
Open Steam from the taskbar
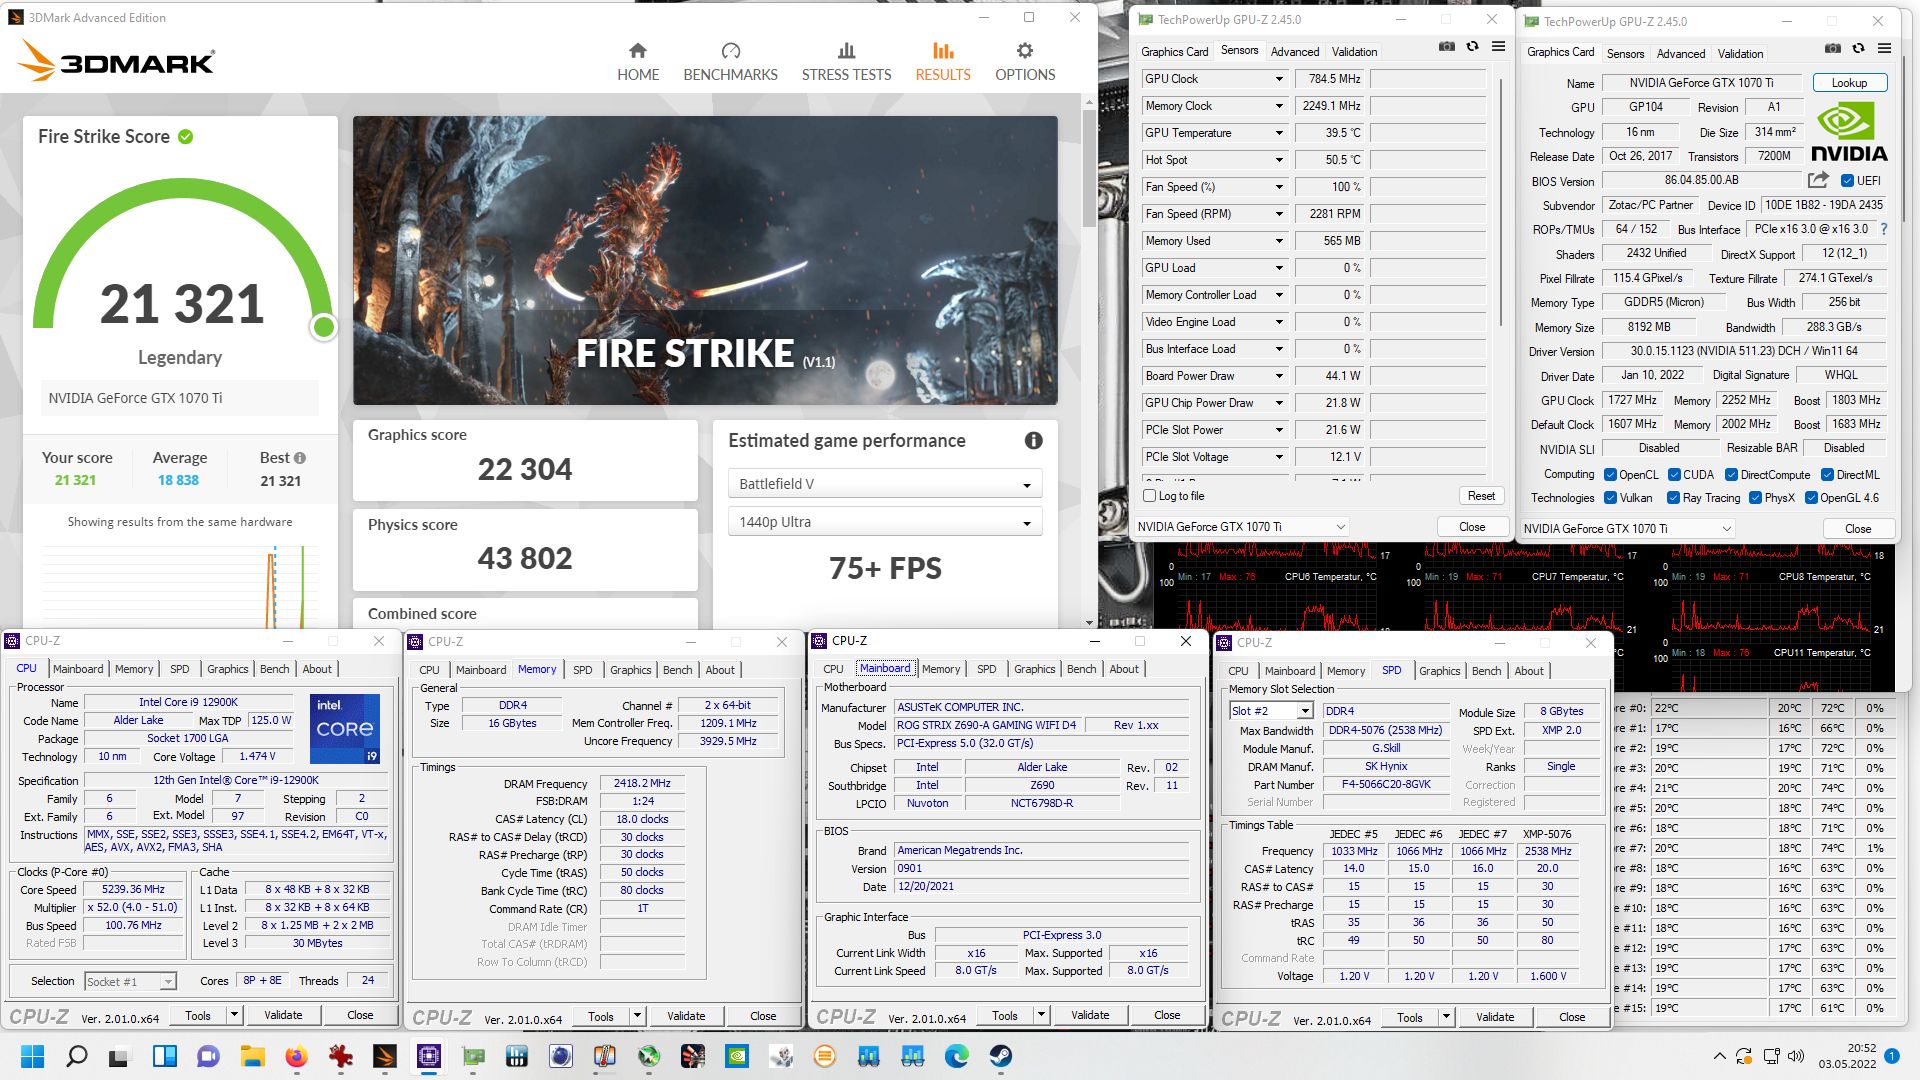tap(1000, 1056)
